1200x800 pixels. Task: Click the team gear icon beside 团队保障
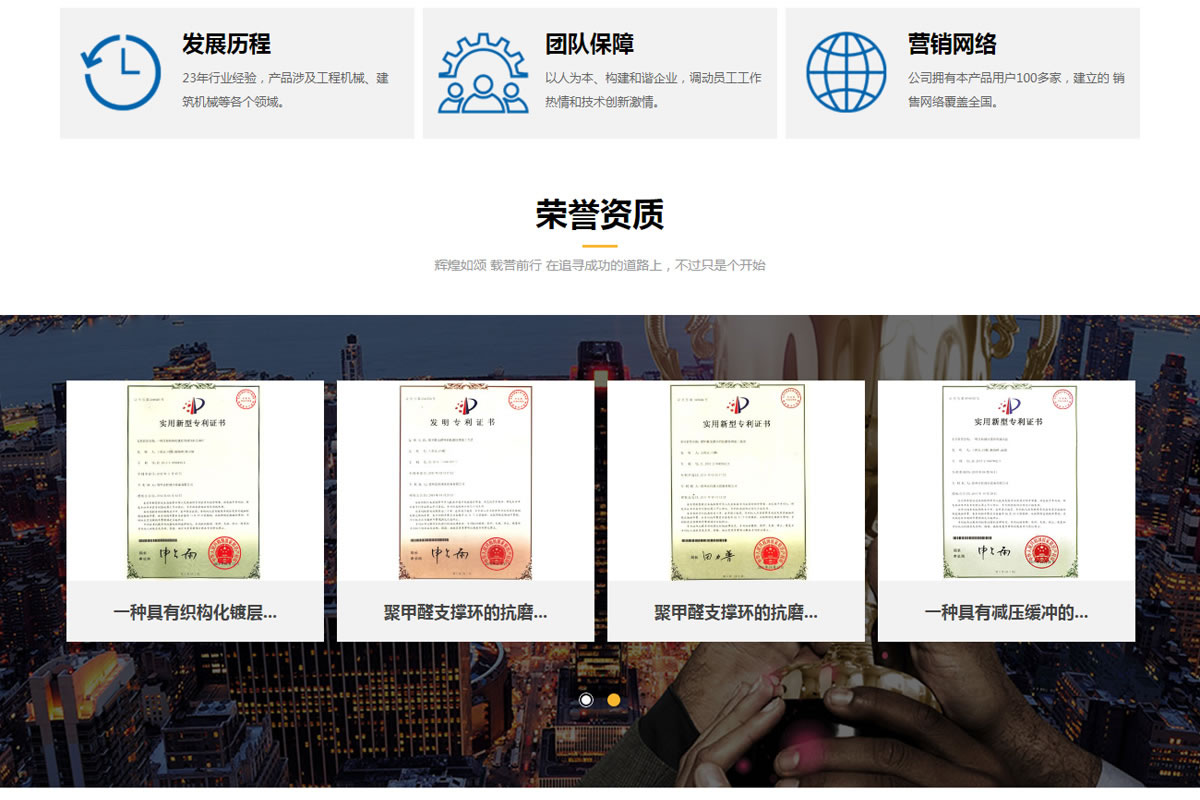coord(483,72)
